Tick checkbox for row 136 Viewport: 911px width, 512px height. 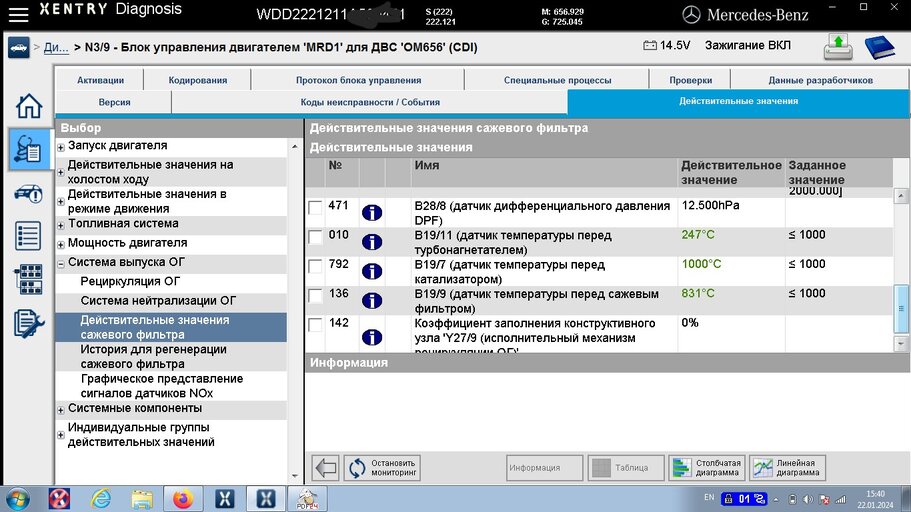(315, 295)
